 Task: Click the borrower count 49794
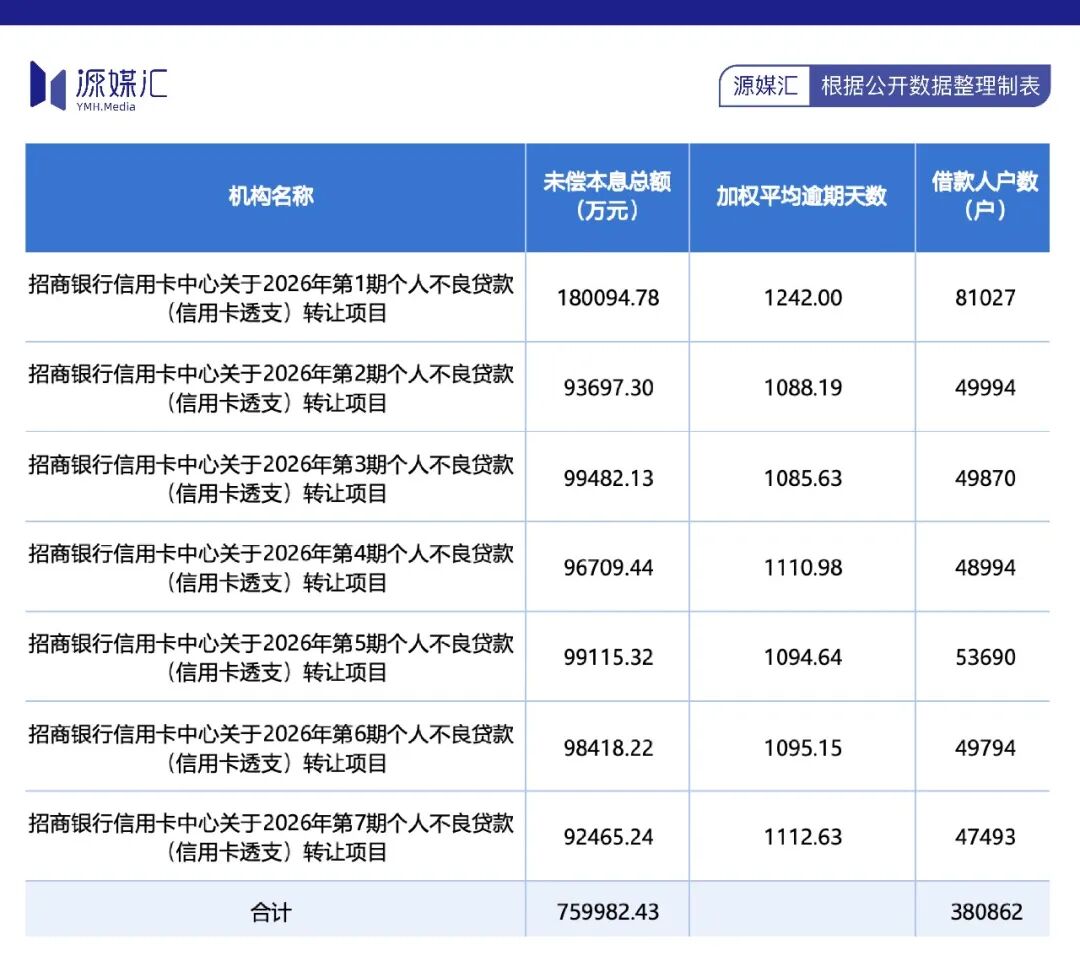985,748
